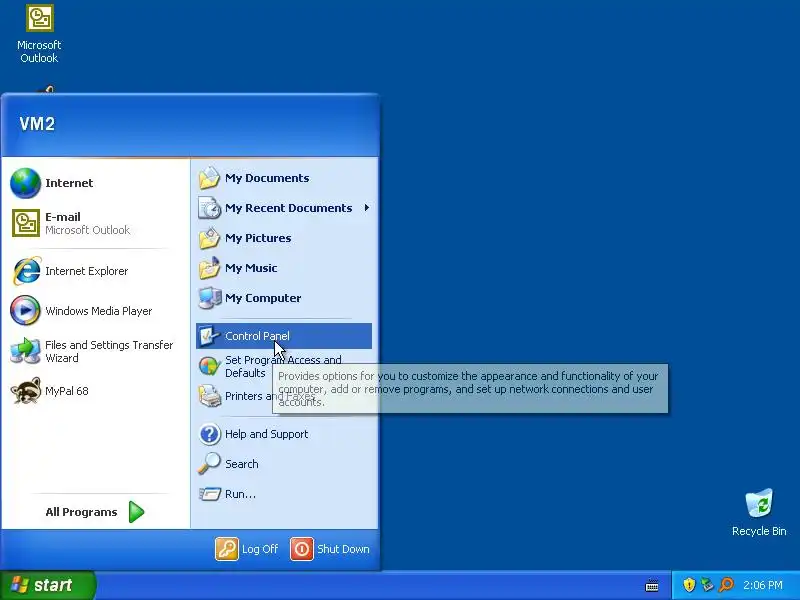Select the Run... menu label
Viewport: 800px width, 600px height.
(240, 494)
